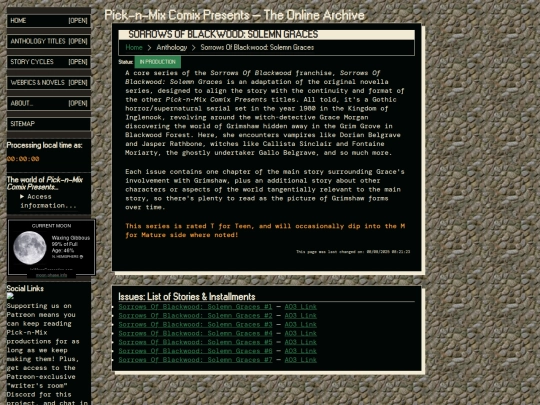Click the Pick-n-Mix Comix Presents site title
The height and width of the screenshot is (405, 540).
click(x=234, y=15)
